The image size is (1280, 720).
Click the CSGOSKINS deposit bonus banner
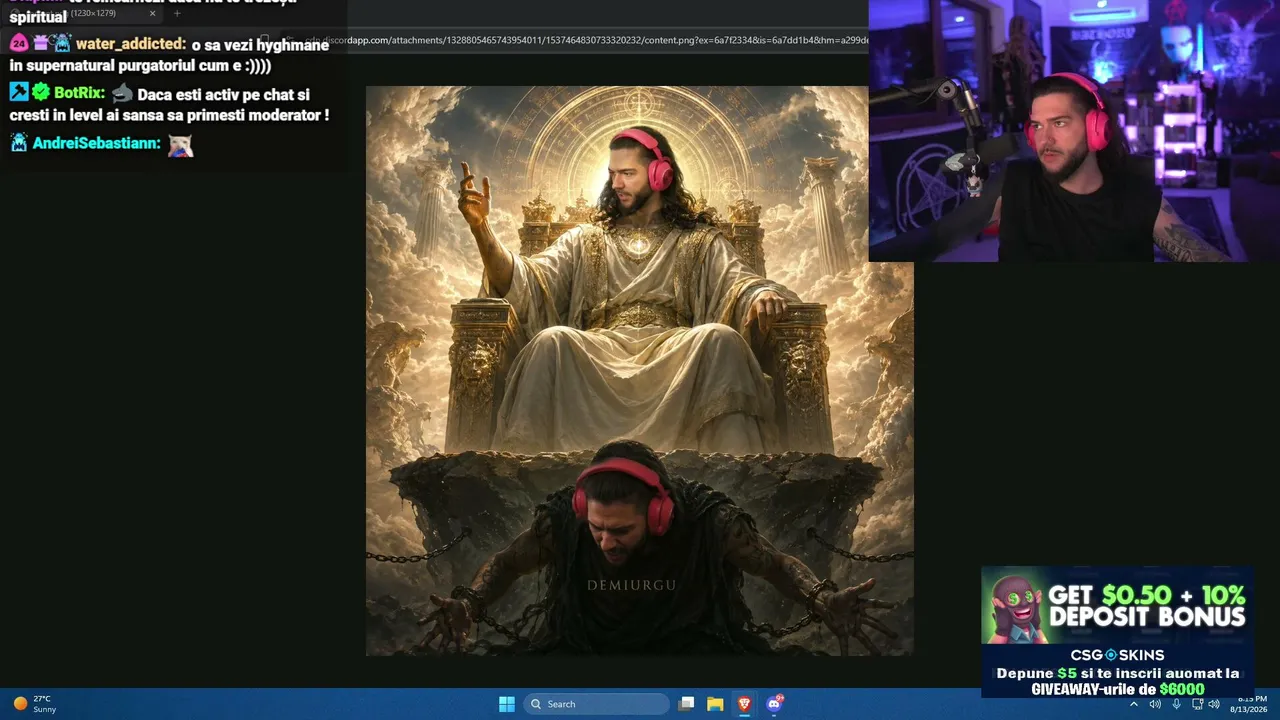[1117, 632]
